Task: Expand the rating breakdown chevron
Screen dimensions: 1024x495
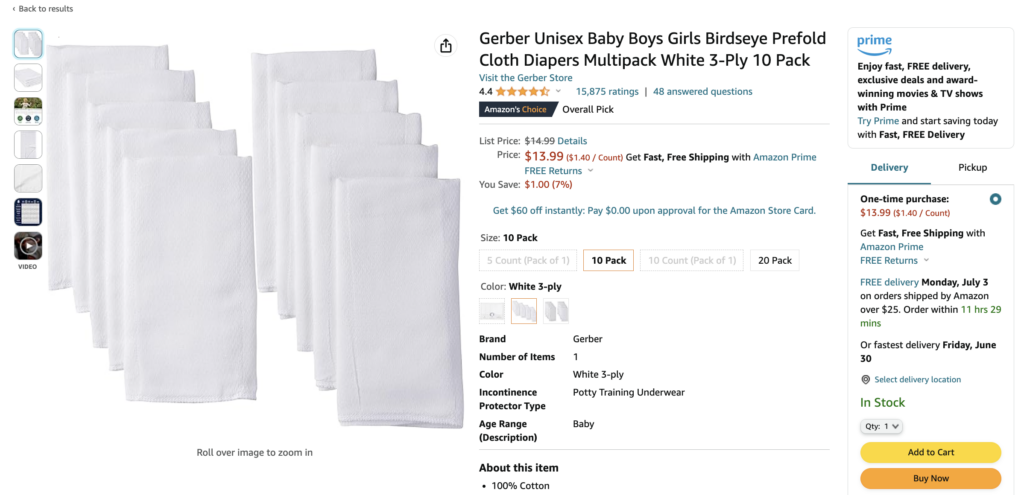Action: pyautogui.click(x=558, y=92)
